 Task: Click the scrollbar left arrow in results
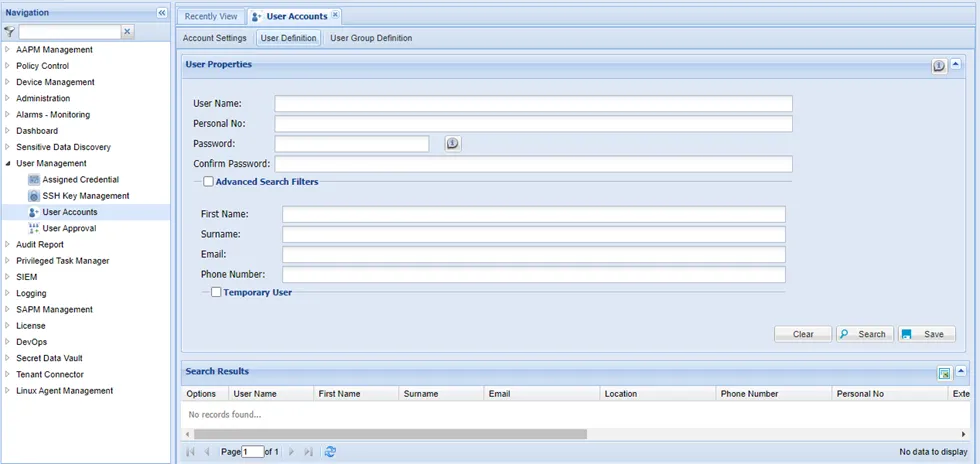tap(188, 434)
